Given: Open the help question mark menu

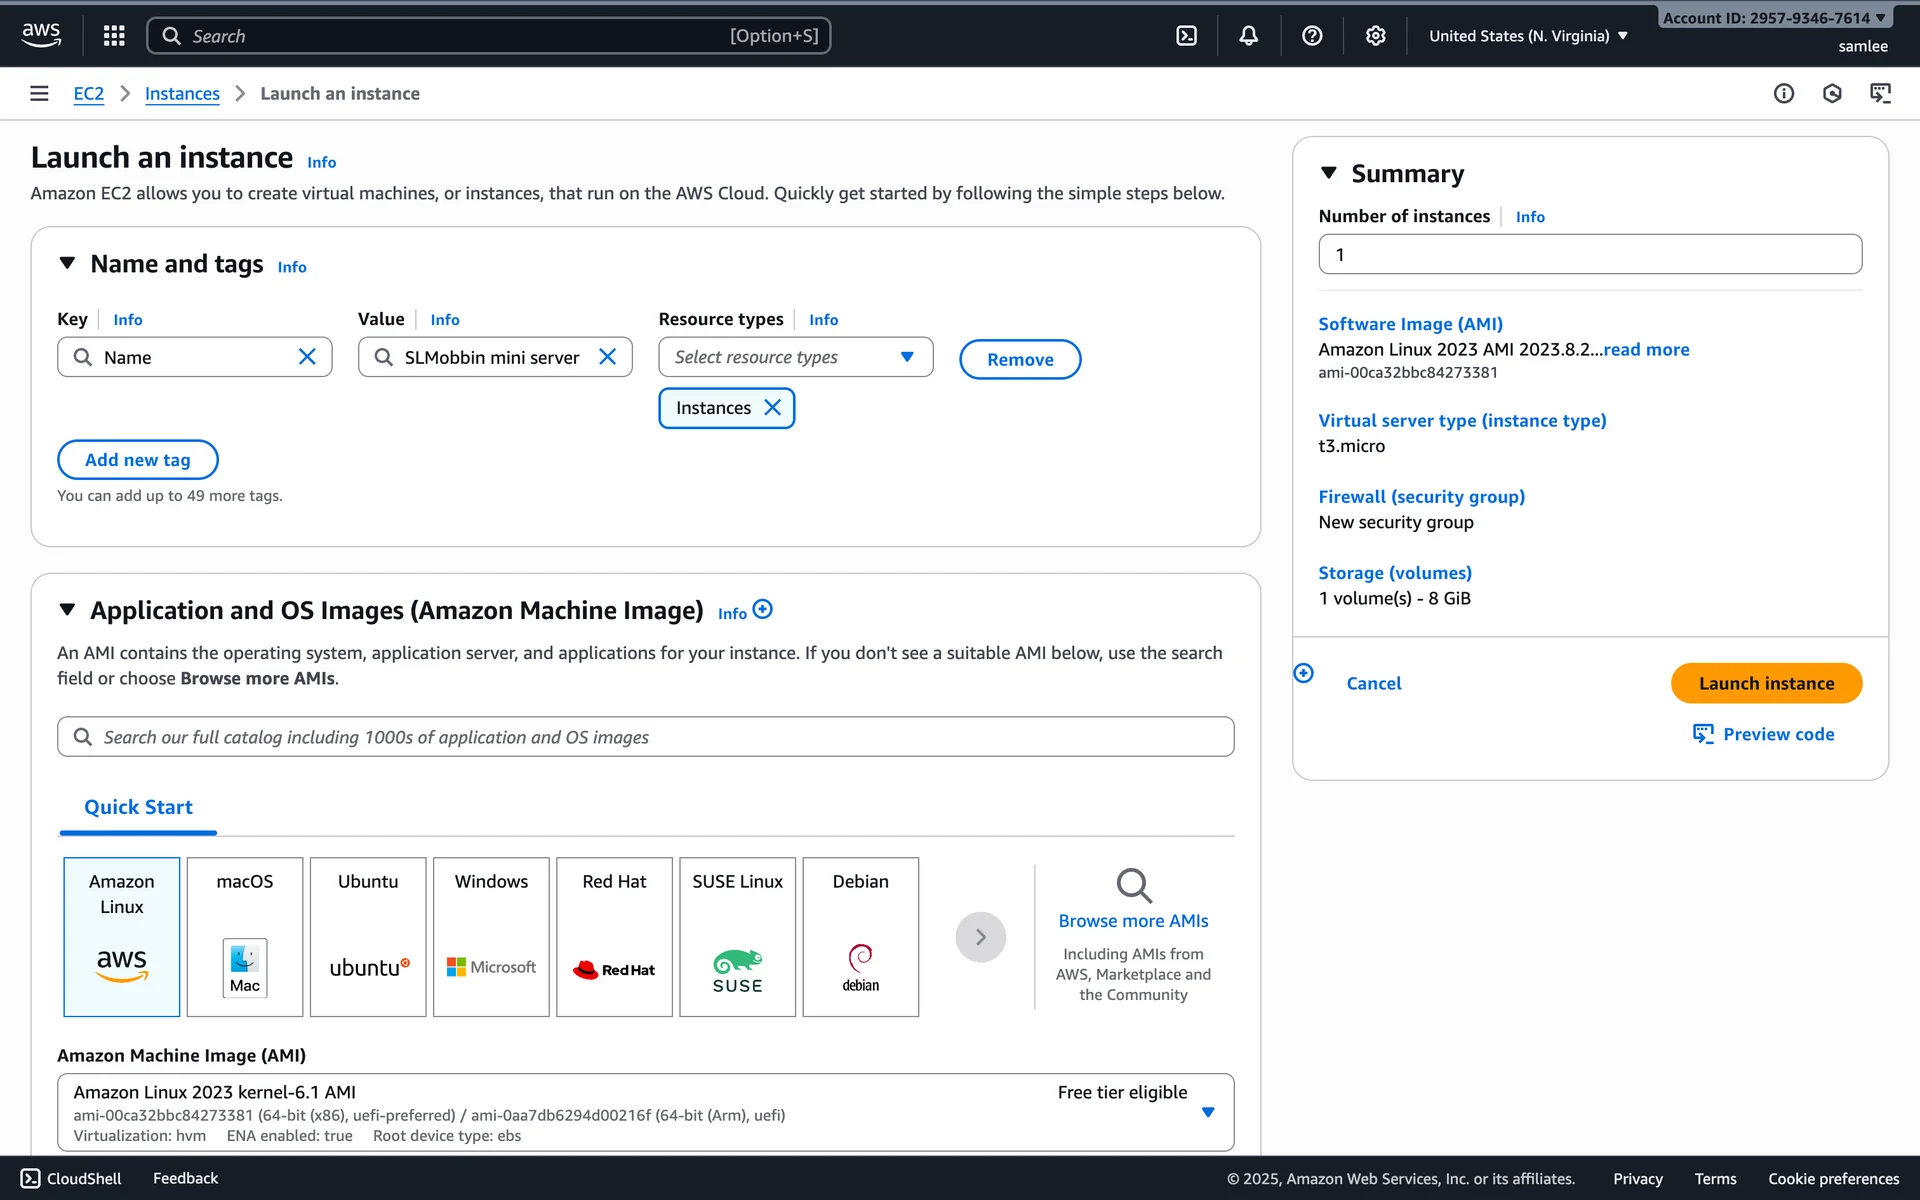Looking at the screenshot, I should [x=1312, y=36].
